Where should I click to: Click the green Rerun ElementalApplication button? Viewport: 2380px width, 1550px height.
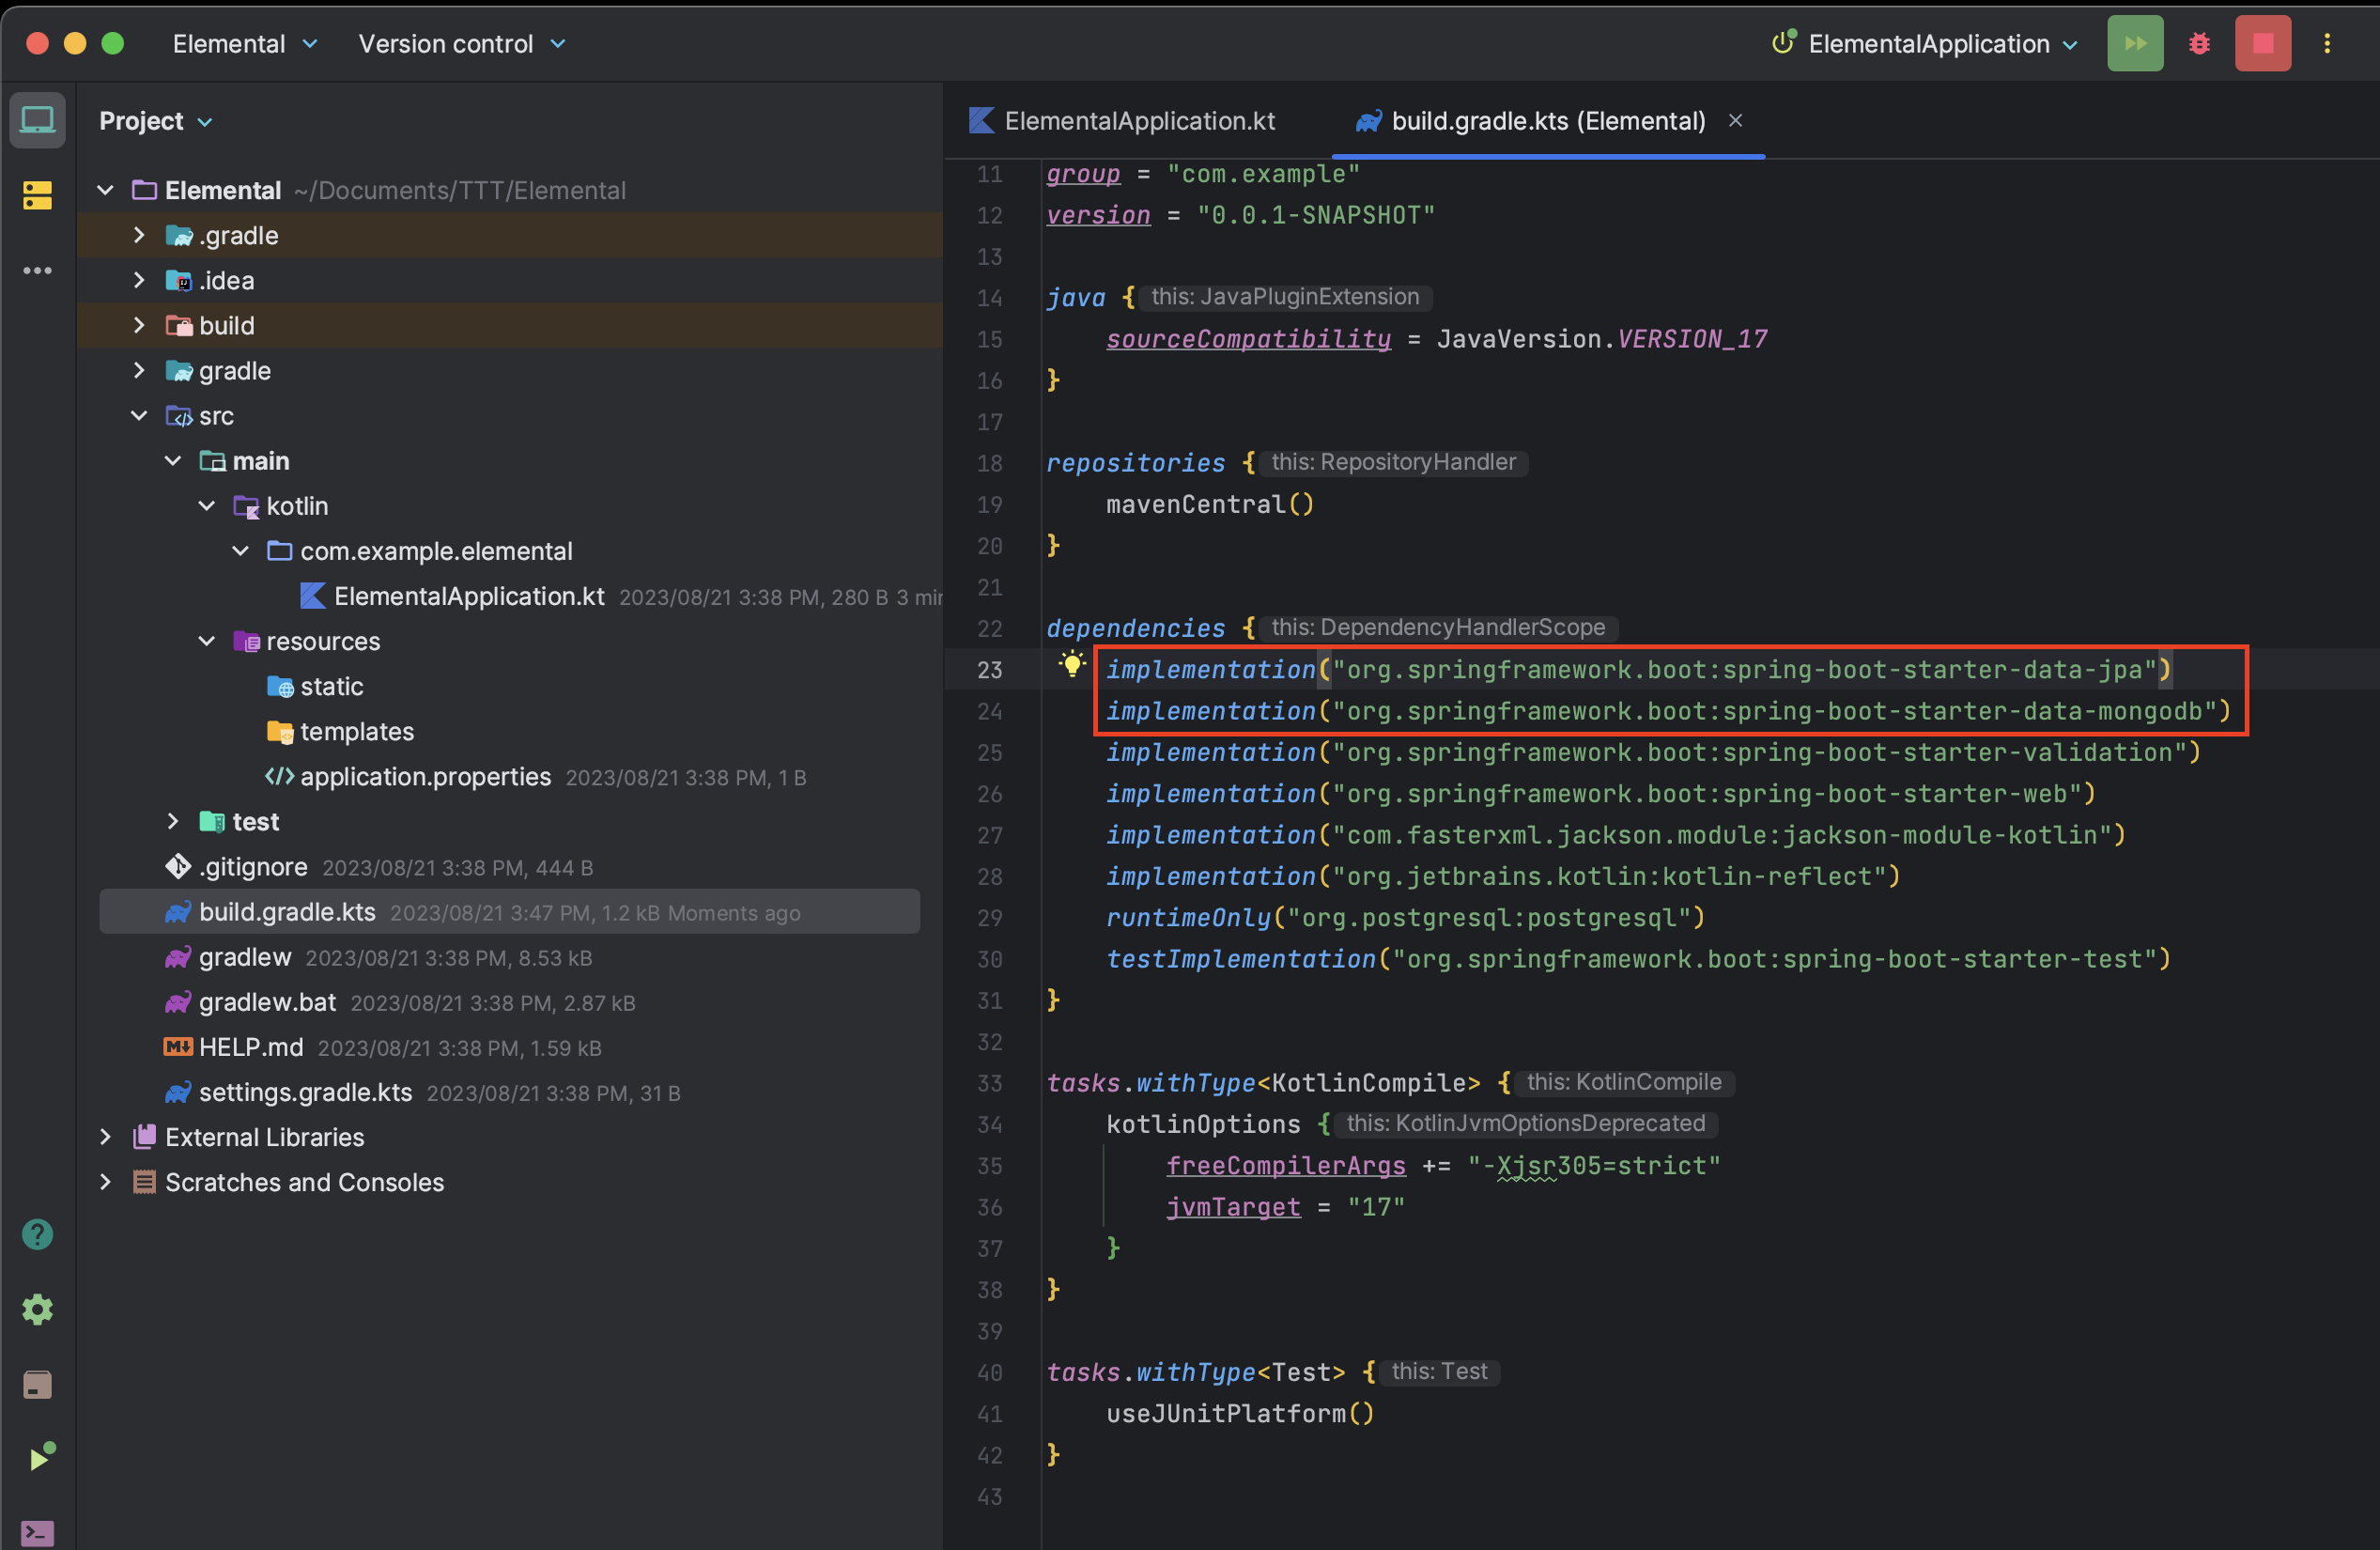(x=2134, y=43)
